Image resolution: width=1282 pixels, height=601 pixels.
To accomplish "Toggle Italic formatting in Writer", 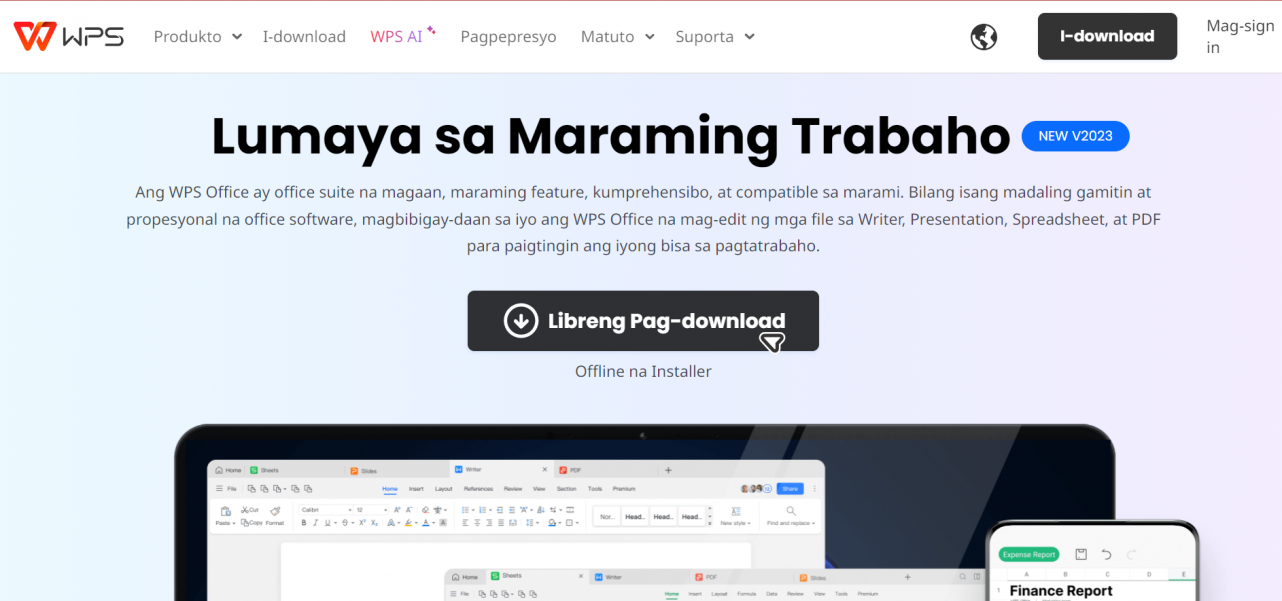I will pyautogui.click(x=315, y=522).
